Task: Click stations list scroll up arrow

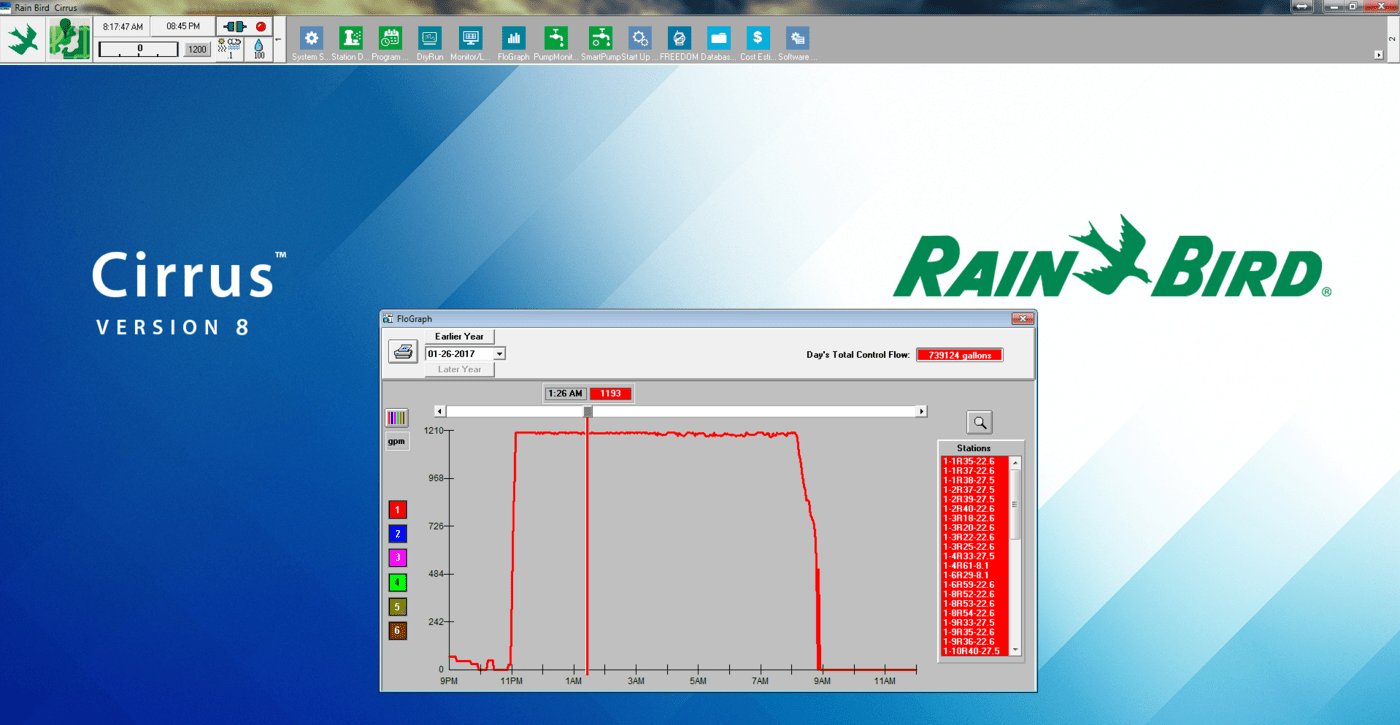Action: (x=1015, y=462)
